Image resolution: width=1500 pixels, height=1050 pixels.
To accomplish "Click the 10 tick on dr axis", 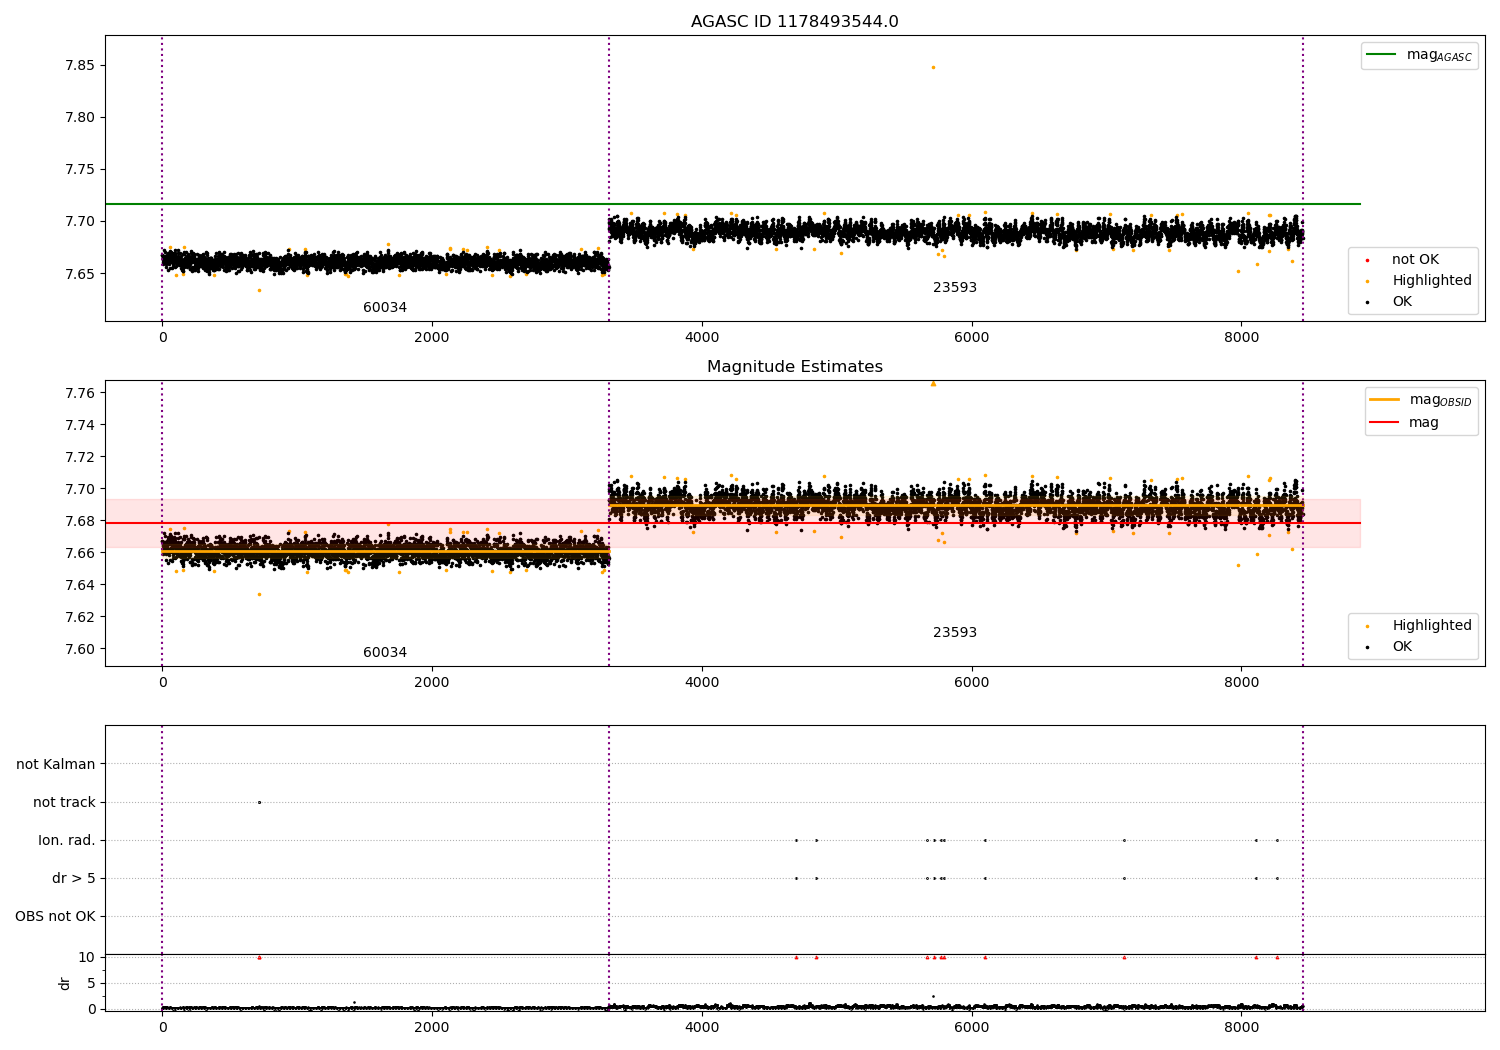I will tap(87, 958).
